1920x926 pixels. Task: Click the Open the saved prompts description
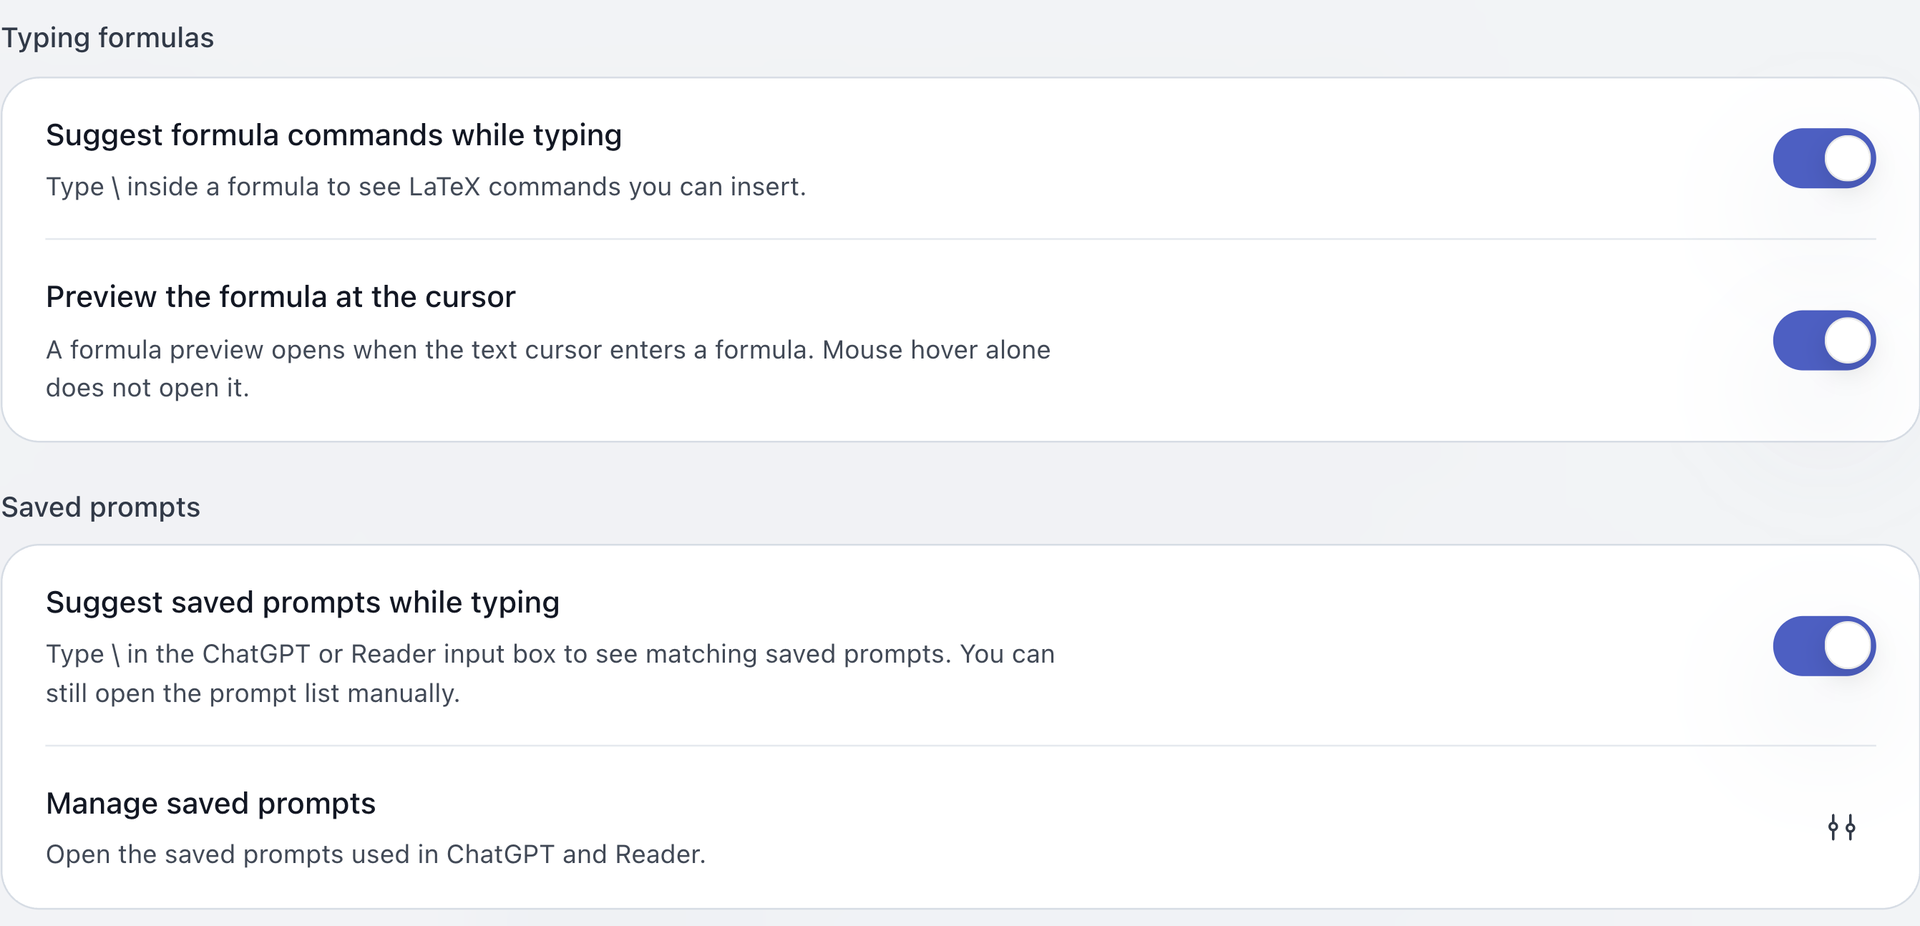pyautogui.click(x=376, y=854)
